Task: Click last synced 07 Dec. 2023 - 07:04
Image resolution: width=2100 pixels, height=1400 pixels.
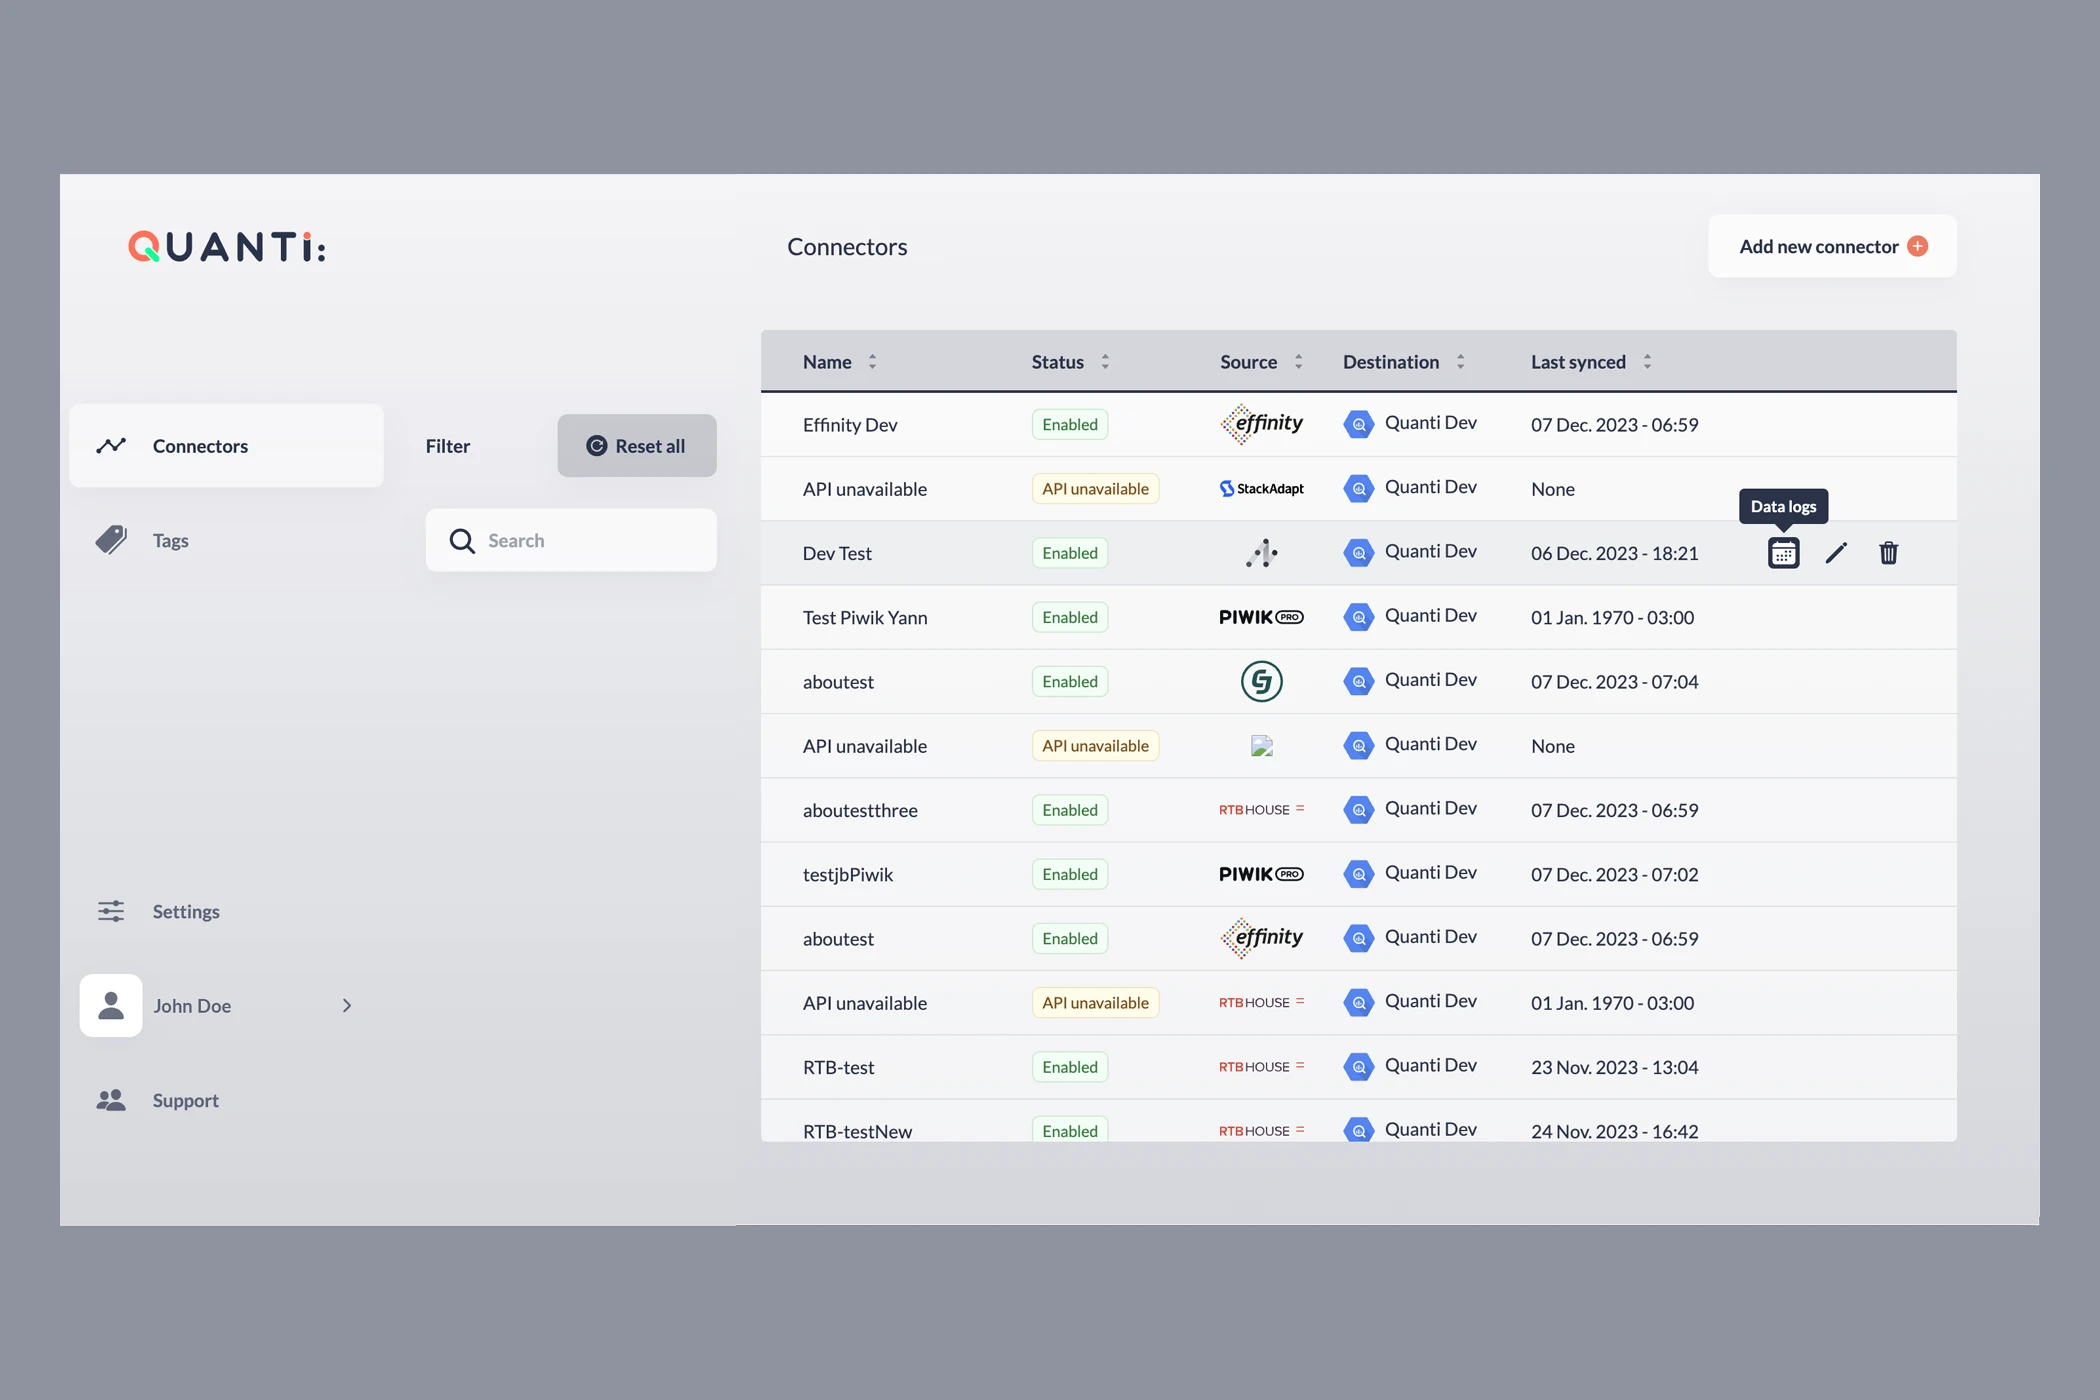Action: pyautogui.click(x=1614, y=682)
